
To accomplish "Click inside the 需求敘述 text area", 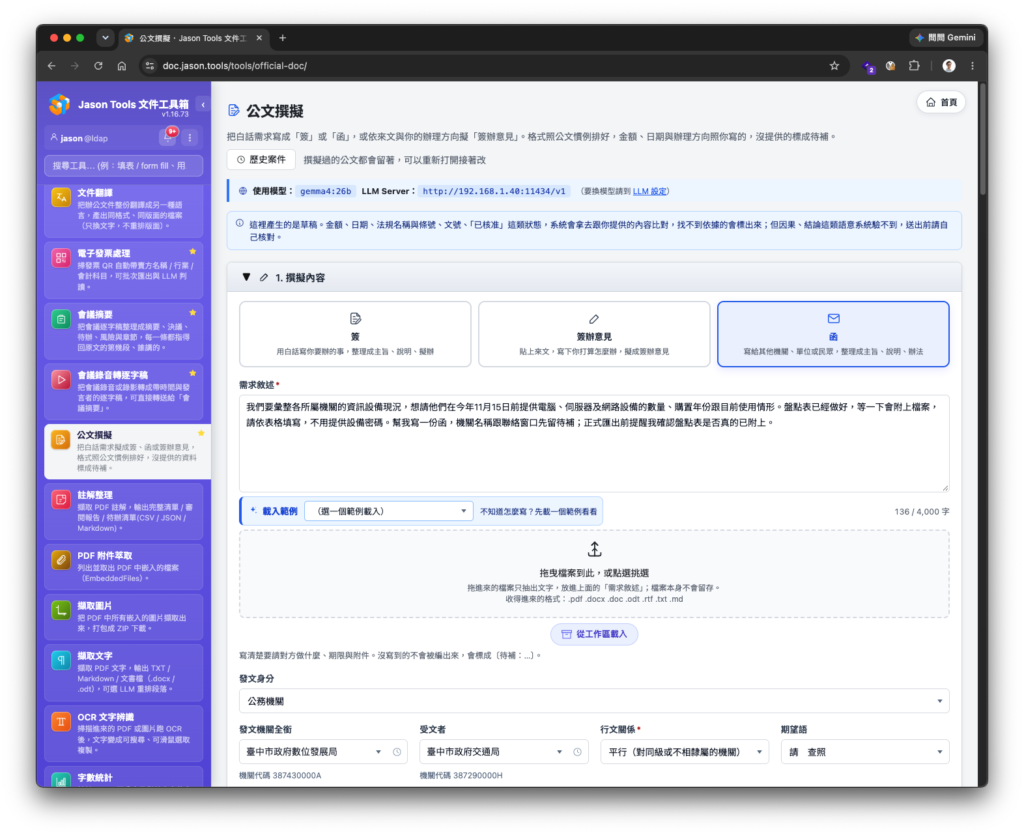I will click(x=594, y=443).
